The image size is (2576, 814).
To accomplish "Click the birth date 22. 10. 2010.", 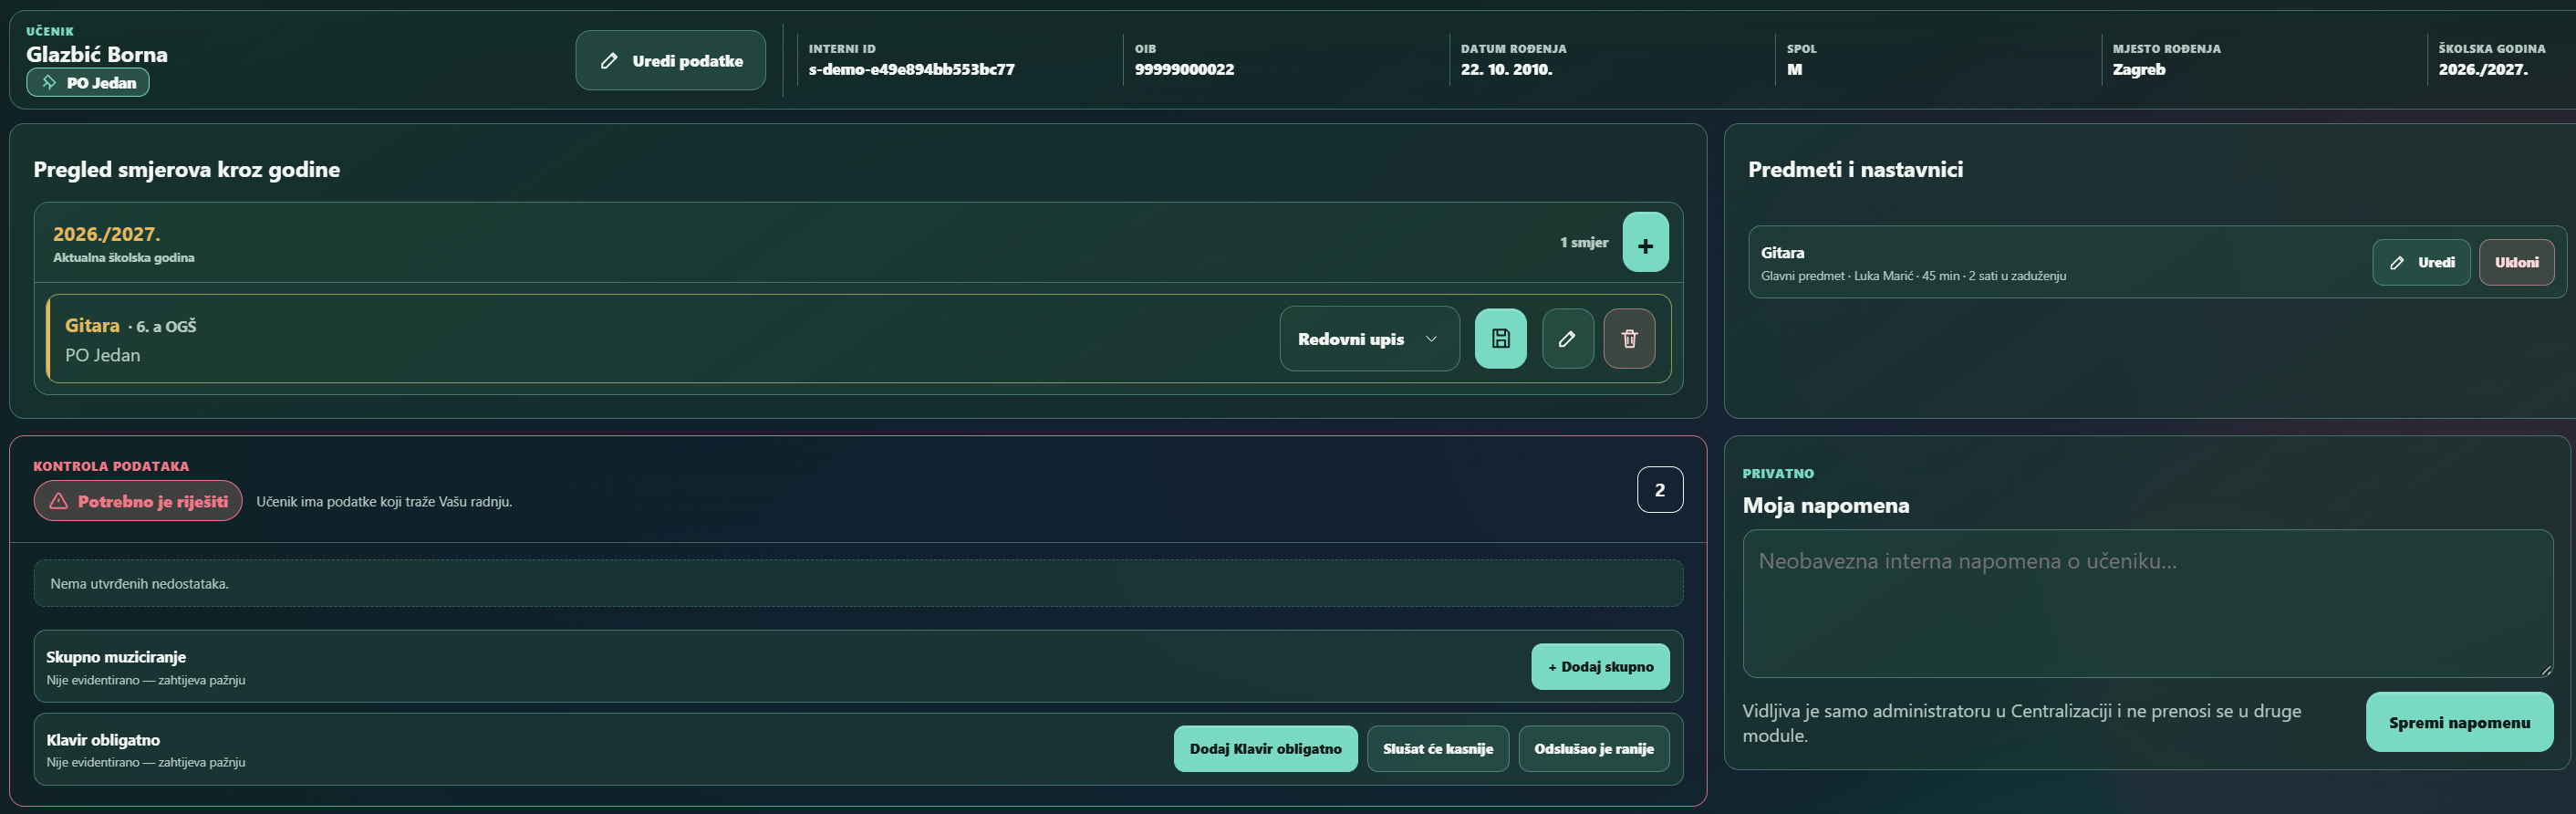I will [1506, 69].
